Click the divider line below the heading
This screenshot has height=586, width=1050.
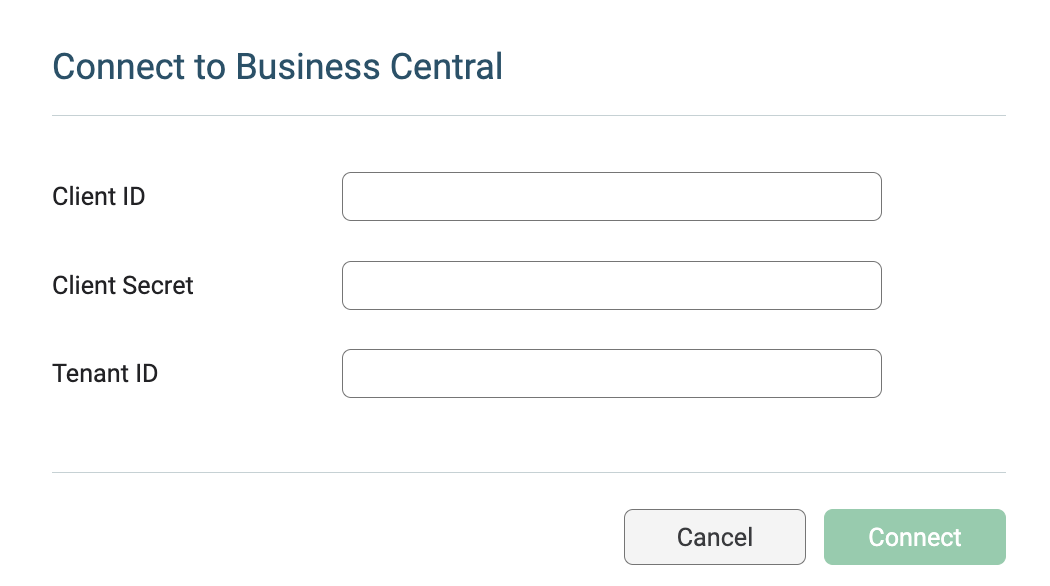pyautogui.click(x=529, y=115)
